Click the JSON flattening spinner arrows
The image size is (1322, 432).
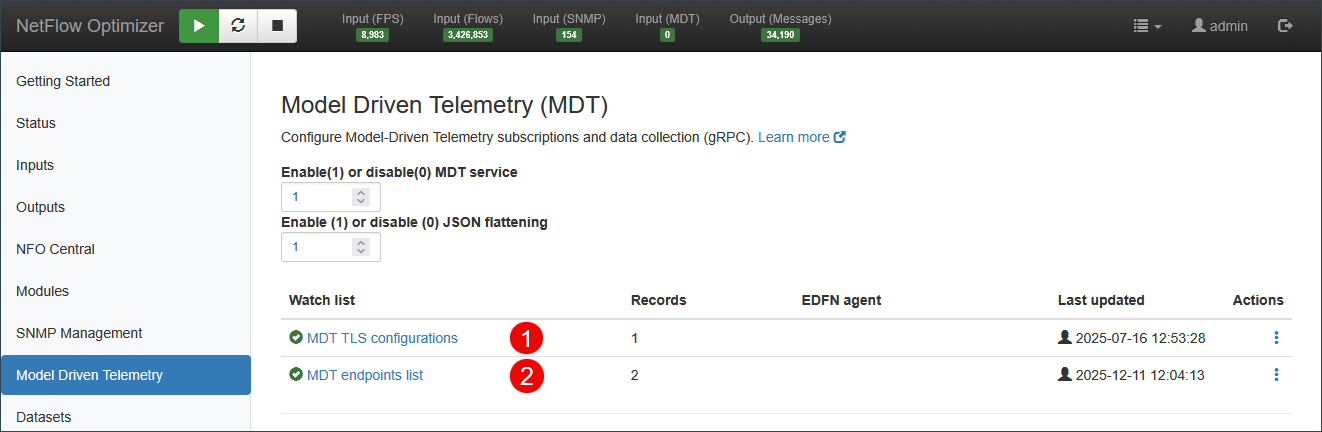(x=361, y=246)
